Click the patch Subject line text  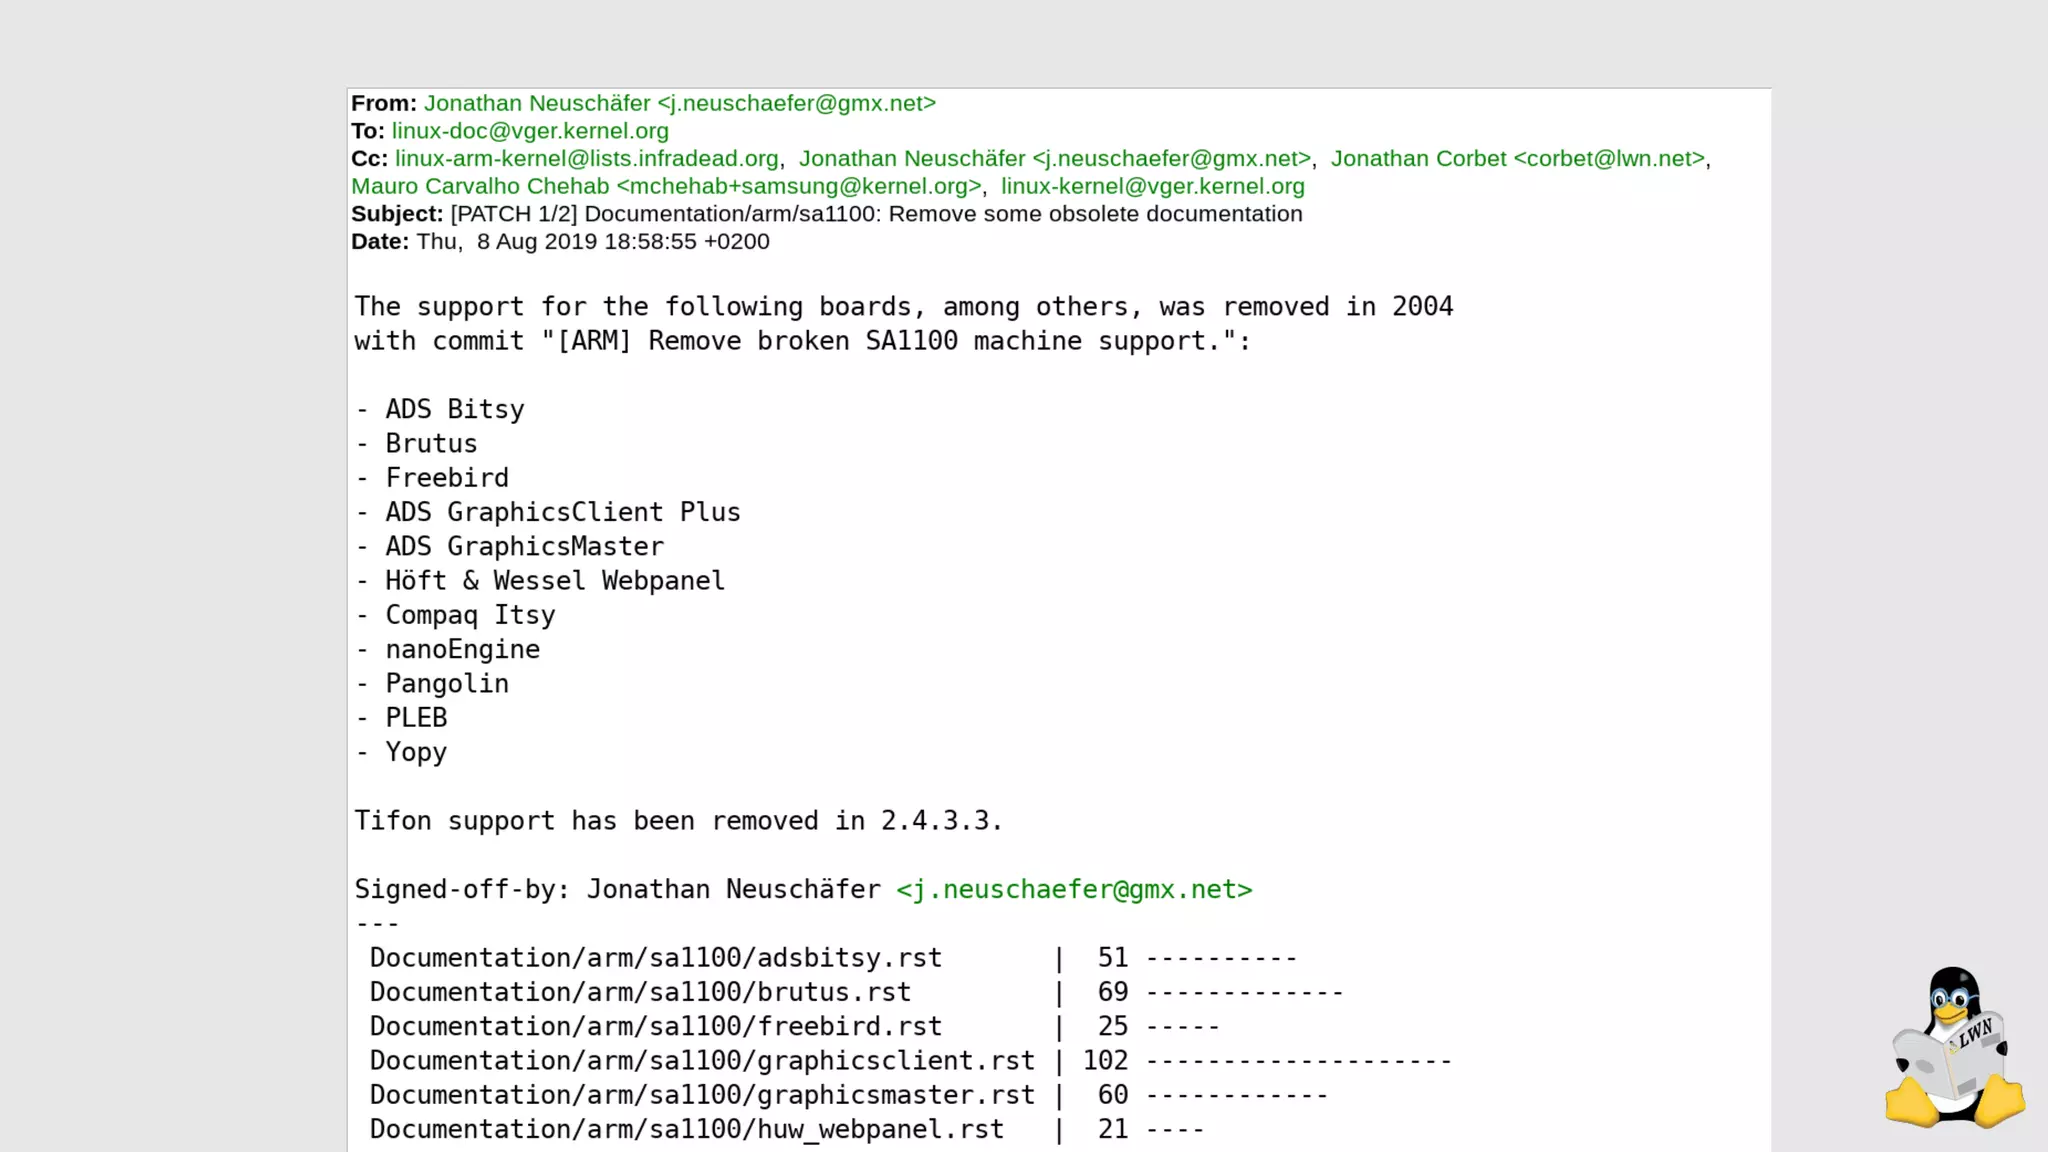coord(876,214)
